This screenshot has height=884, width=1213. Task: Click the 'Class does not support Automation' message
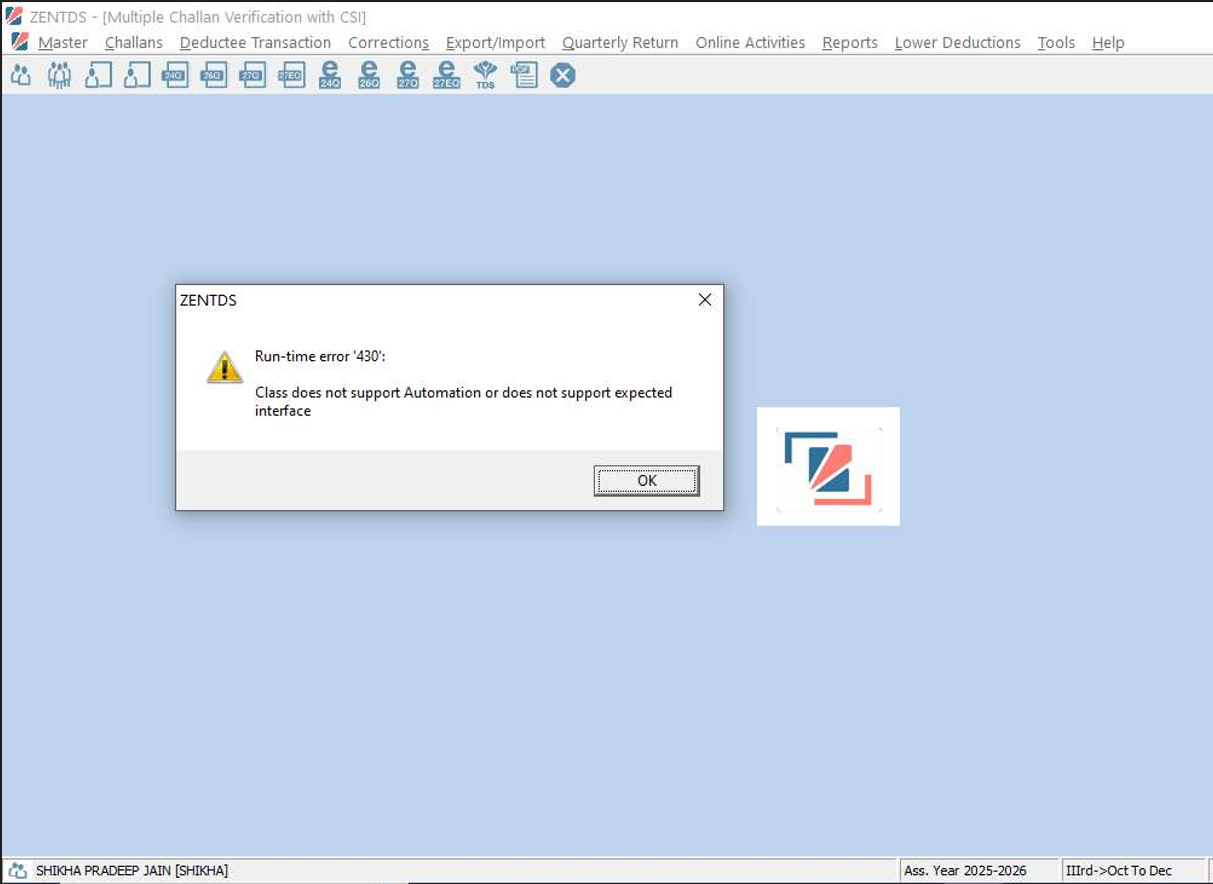(464, 401)
